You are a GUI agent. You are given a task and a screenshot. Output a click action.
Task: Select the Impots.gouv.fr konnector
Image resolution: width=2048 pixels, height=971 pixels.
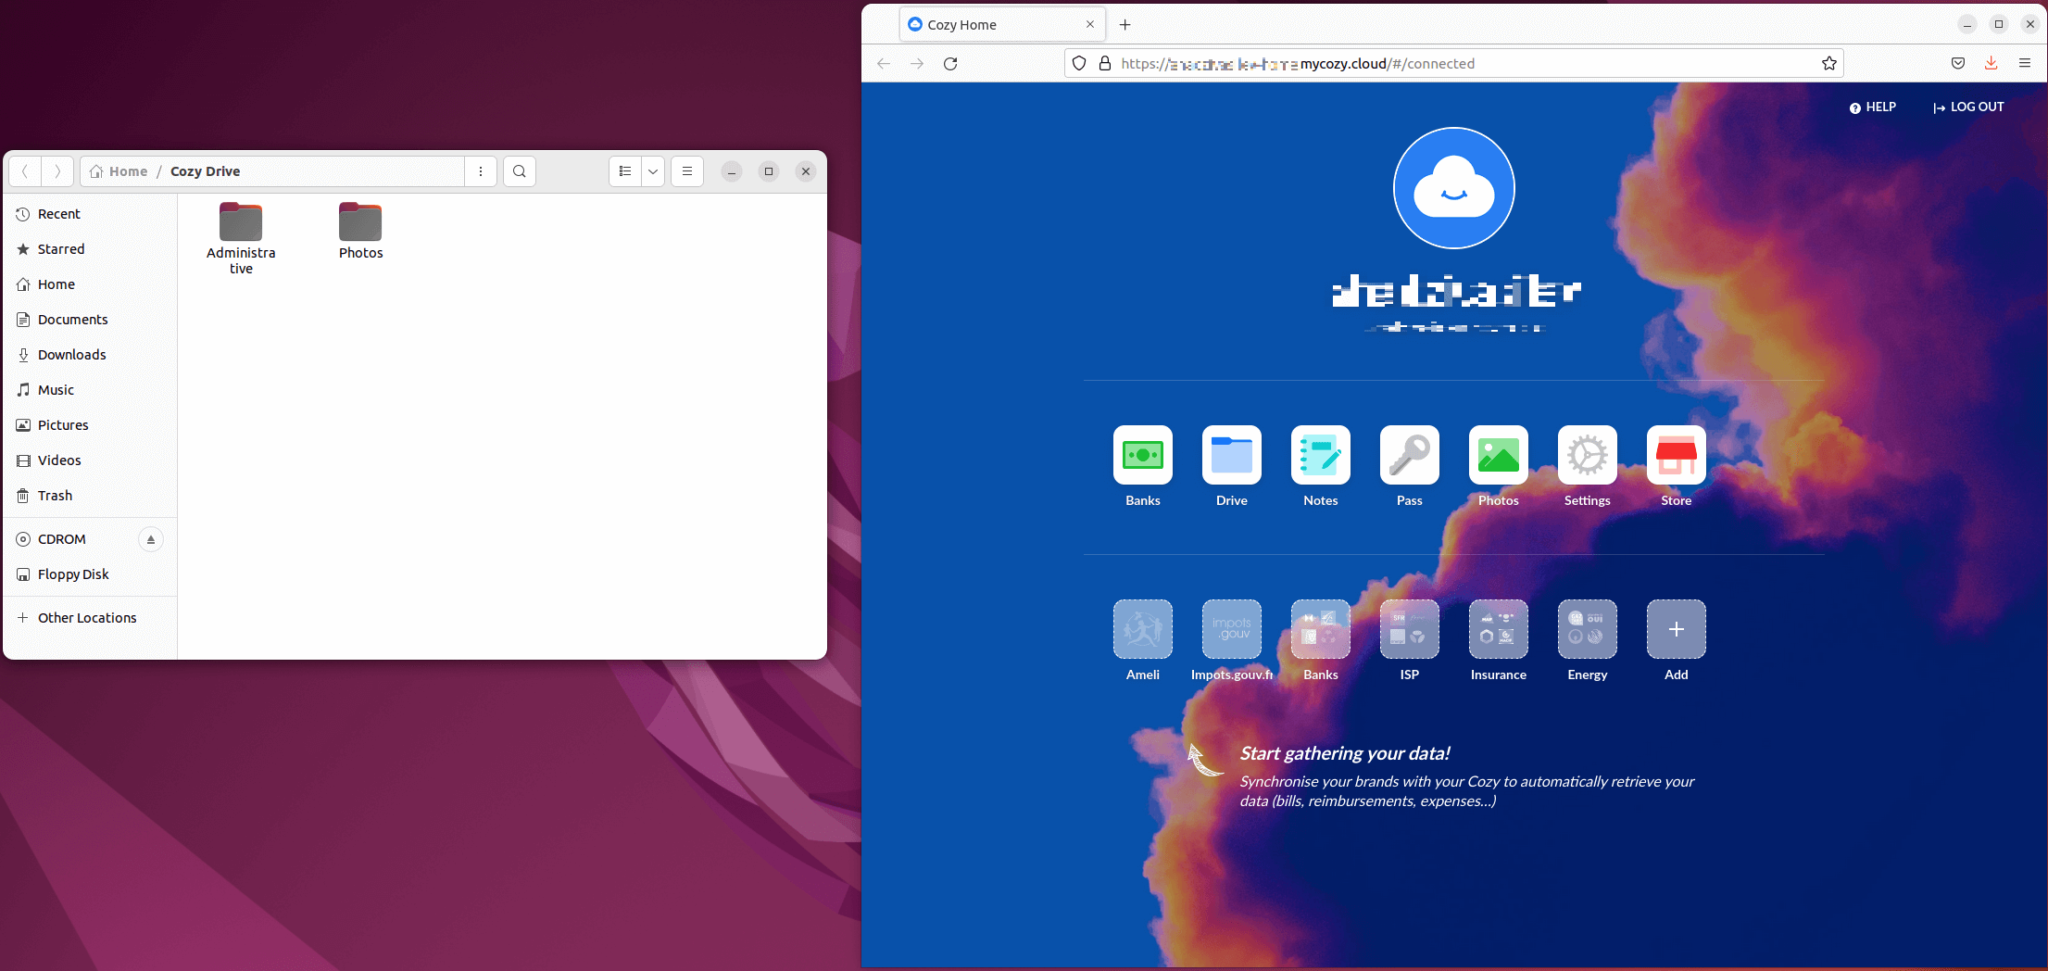(1230, 630)
